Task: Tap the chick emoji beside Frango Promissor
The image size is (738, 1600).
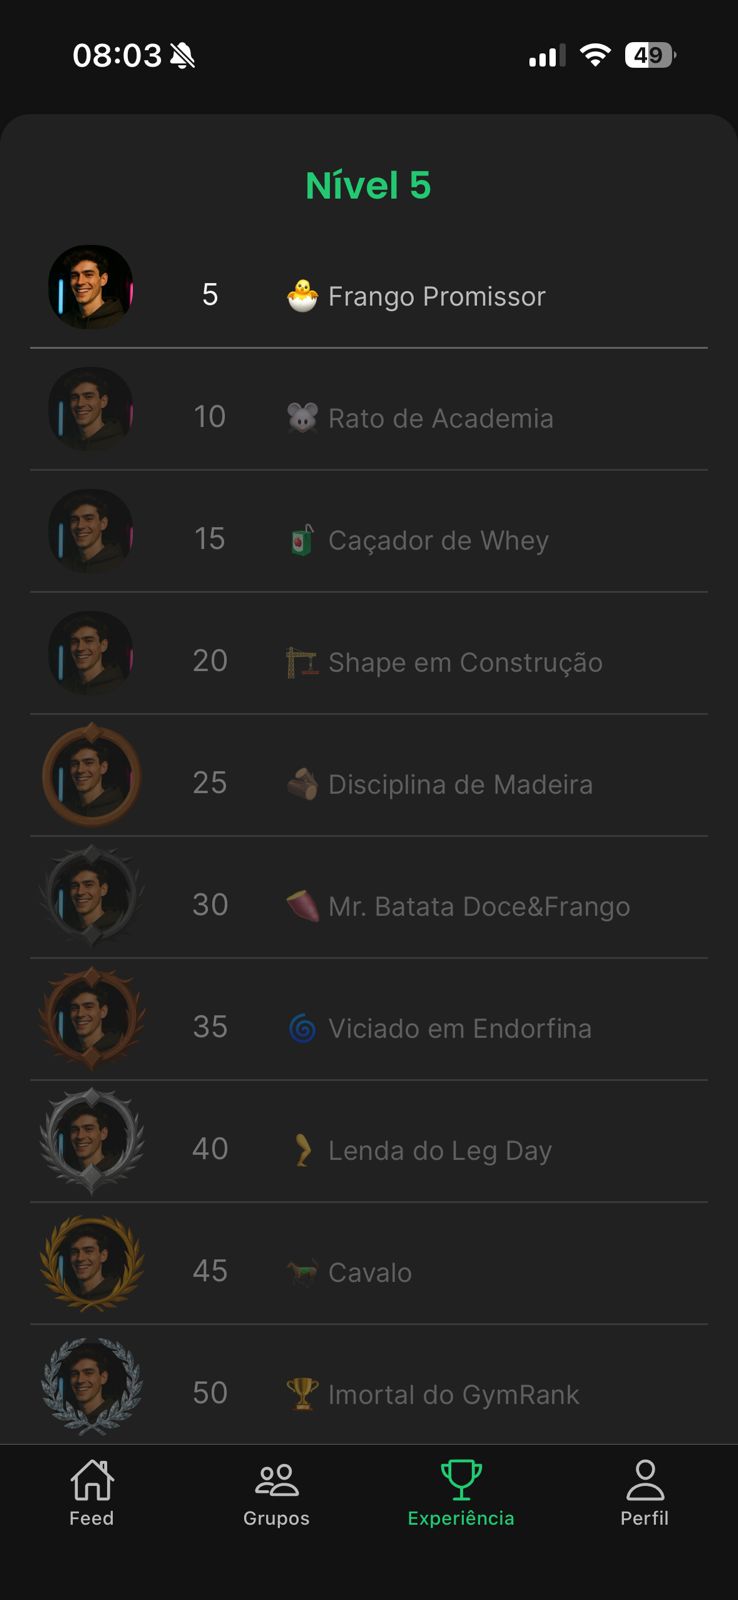Action: click(302, 295)
